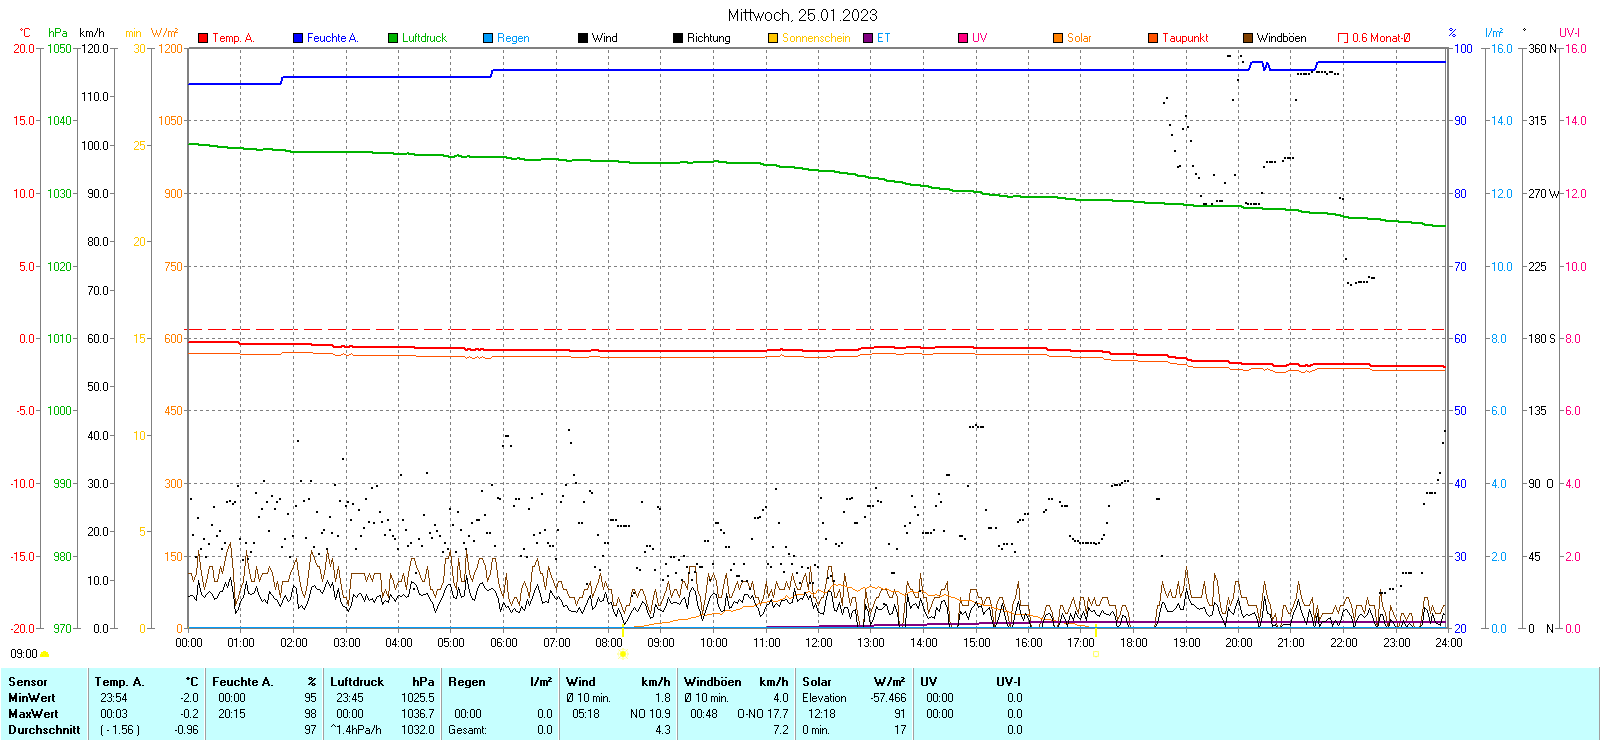Click the Wind legend label
Image resolution: width=1600 pixels, height=740 pixels.
pyautogui.click(x=604, y=38)
